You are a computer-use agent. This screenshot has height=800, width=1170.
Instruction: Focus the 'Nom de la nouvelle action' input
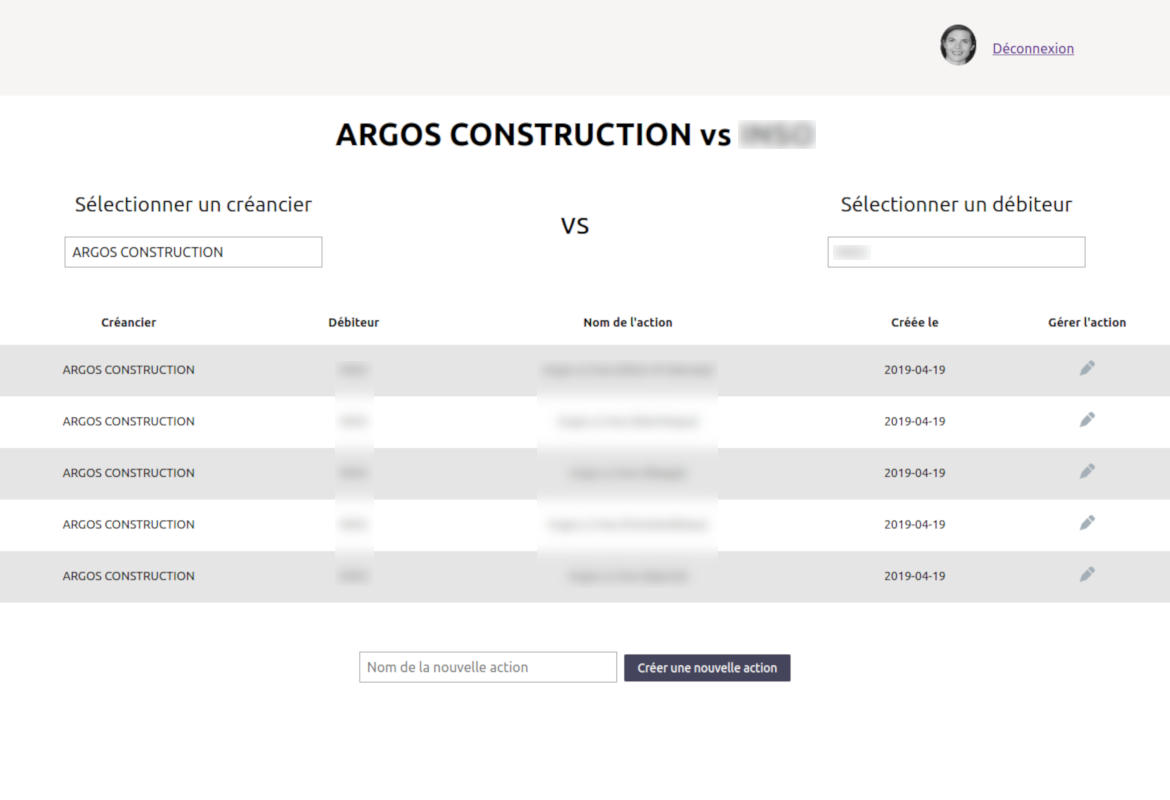pyautogui.click(x=488, y=667)
